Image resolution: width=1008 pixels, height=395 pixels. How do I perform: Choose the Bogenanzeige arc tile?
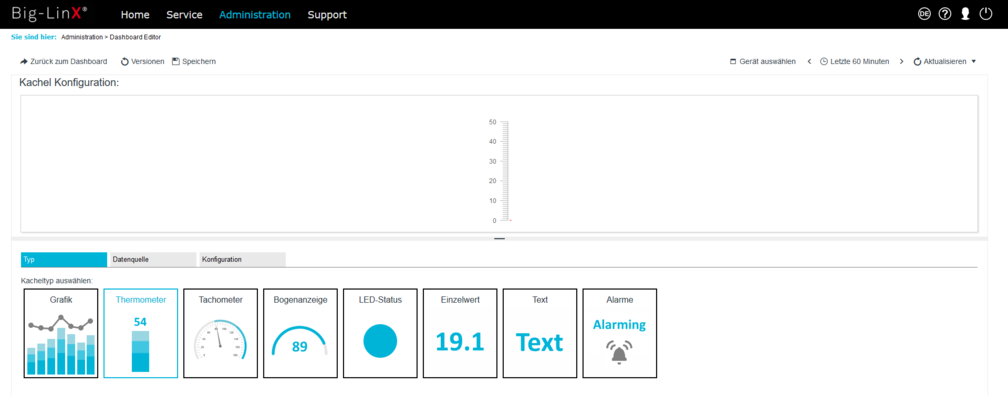click(x=300, y=333)
